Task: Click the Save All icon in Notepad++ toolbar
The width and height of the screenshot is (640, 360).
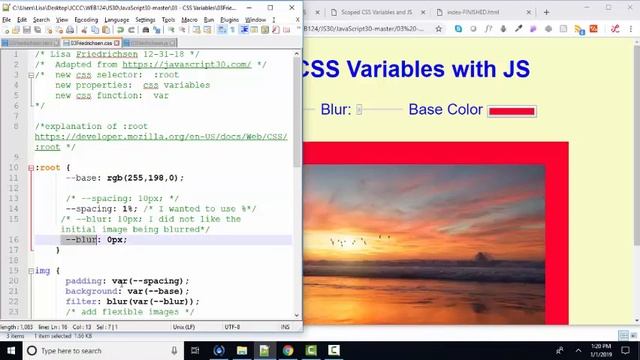Action: (38, 30)
